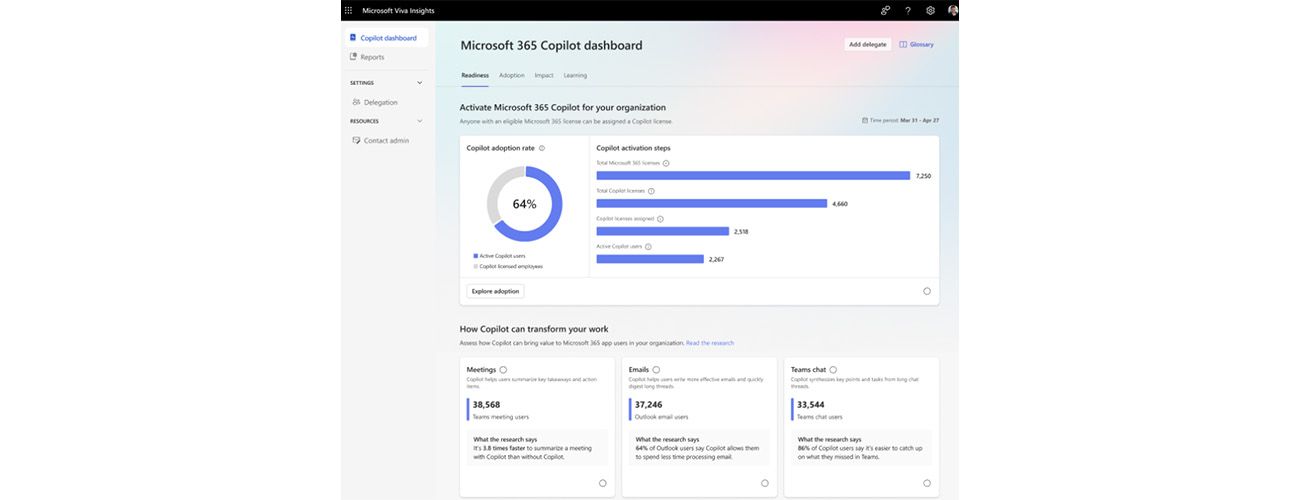The width and height of the screenshot is (1300, 500).
Task: Click the circle icon next to Meetings heading
Action: [503, 370]
